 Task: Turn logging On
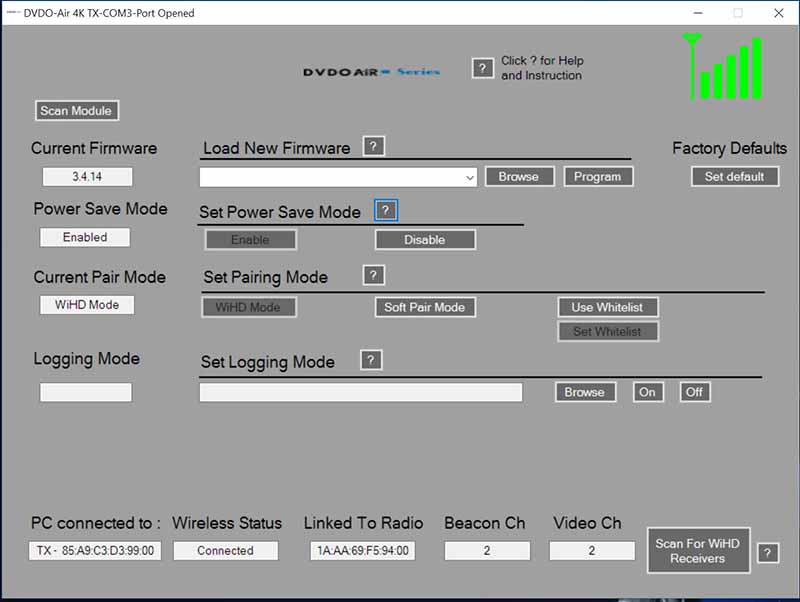648,392
